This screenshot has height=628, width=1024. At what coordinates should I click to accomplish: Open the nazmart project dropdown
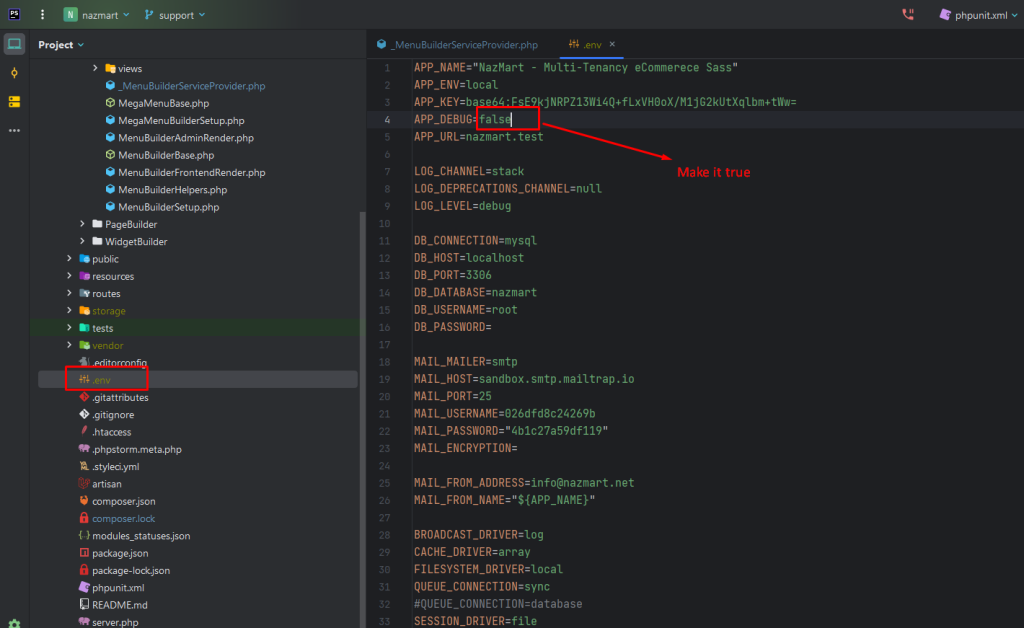tap(97, 14)
